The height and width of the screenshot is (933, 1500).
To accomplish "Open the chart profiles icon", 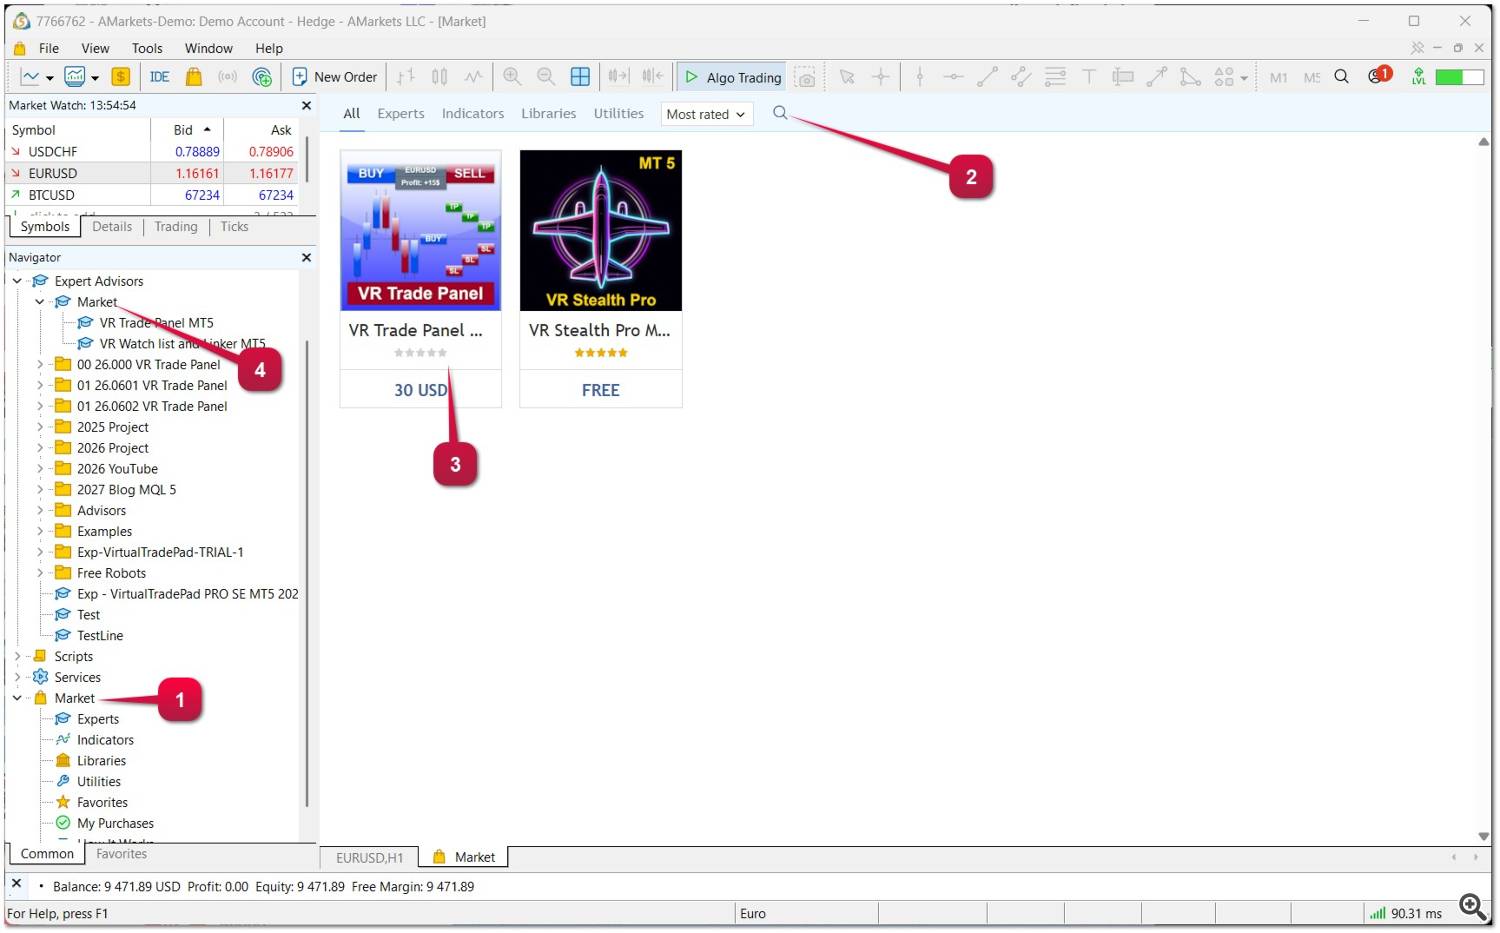I will pos(75,77).
